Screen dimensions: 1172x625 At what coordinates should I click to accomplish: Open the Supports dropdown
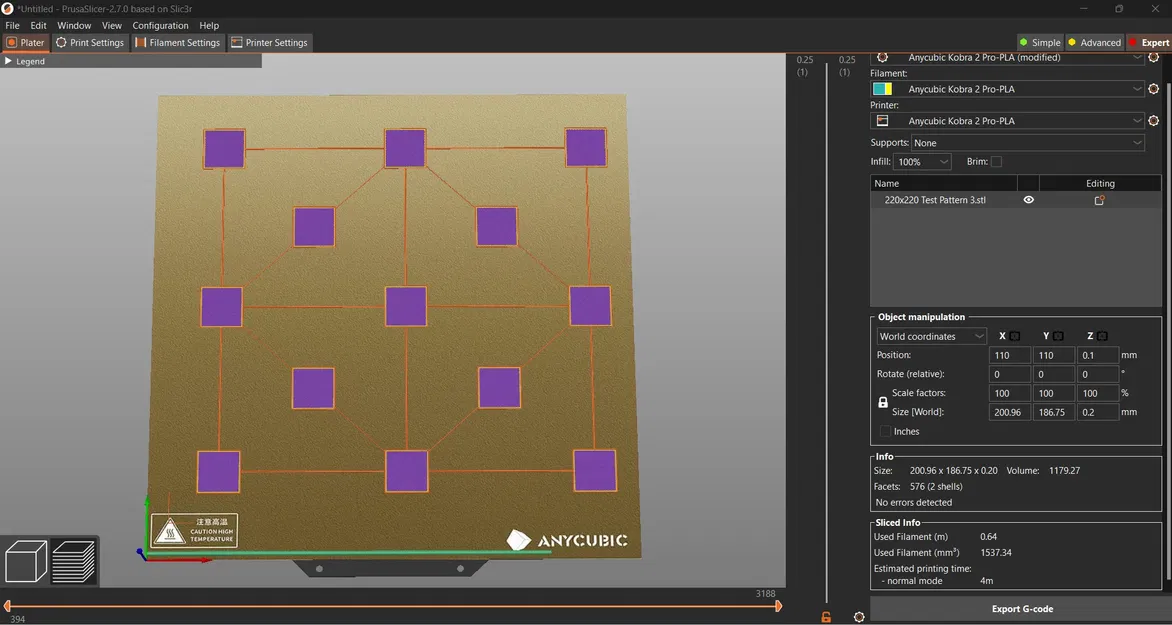coord(1027,143)
